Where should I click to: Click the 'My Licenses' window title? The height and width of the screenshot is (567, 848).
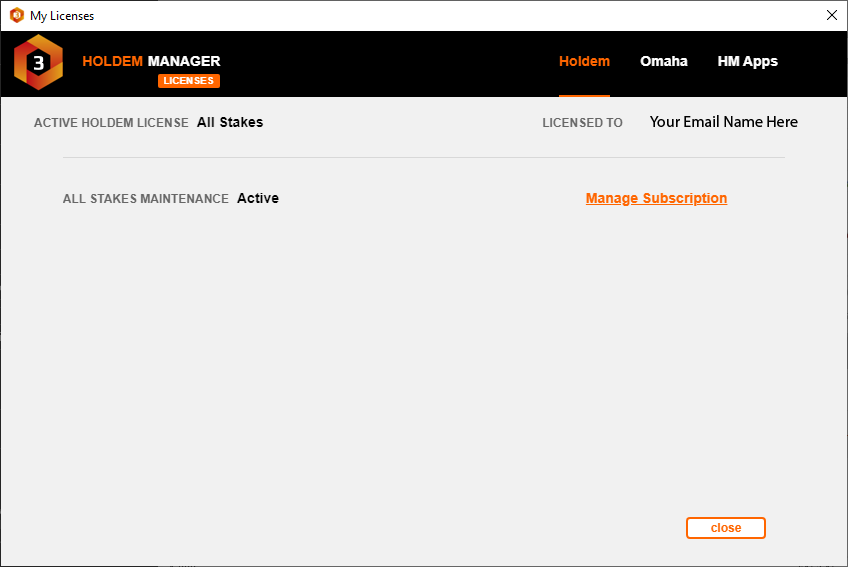tap(62, 16)
